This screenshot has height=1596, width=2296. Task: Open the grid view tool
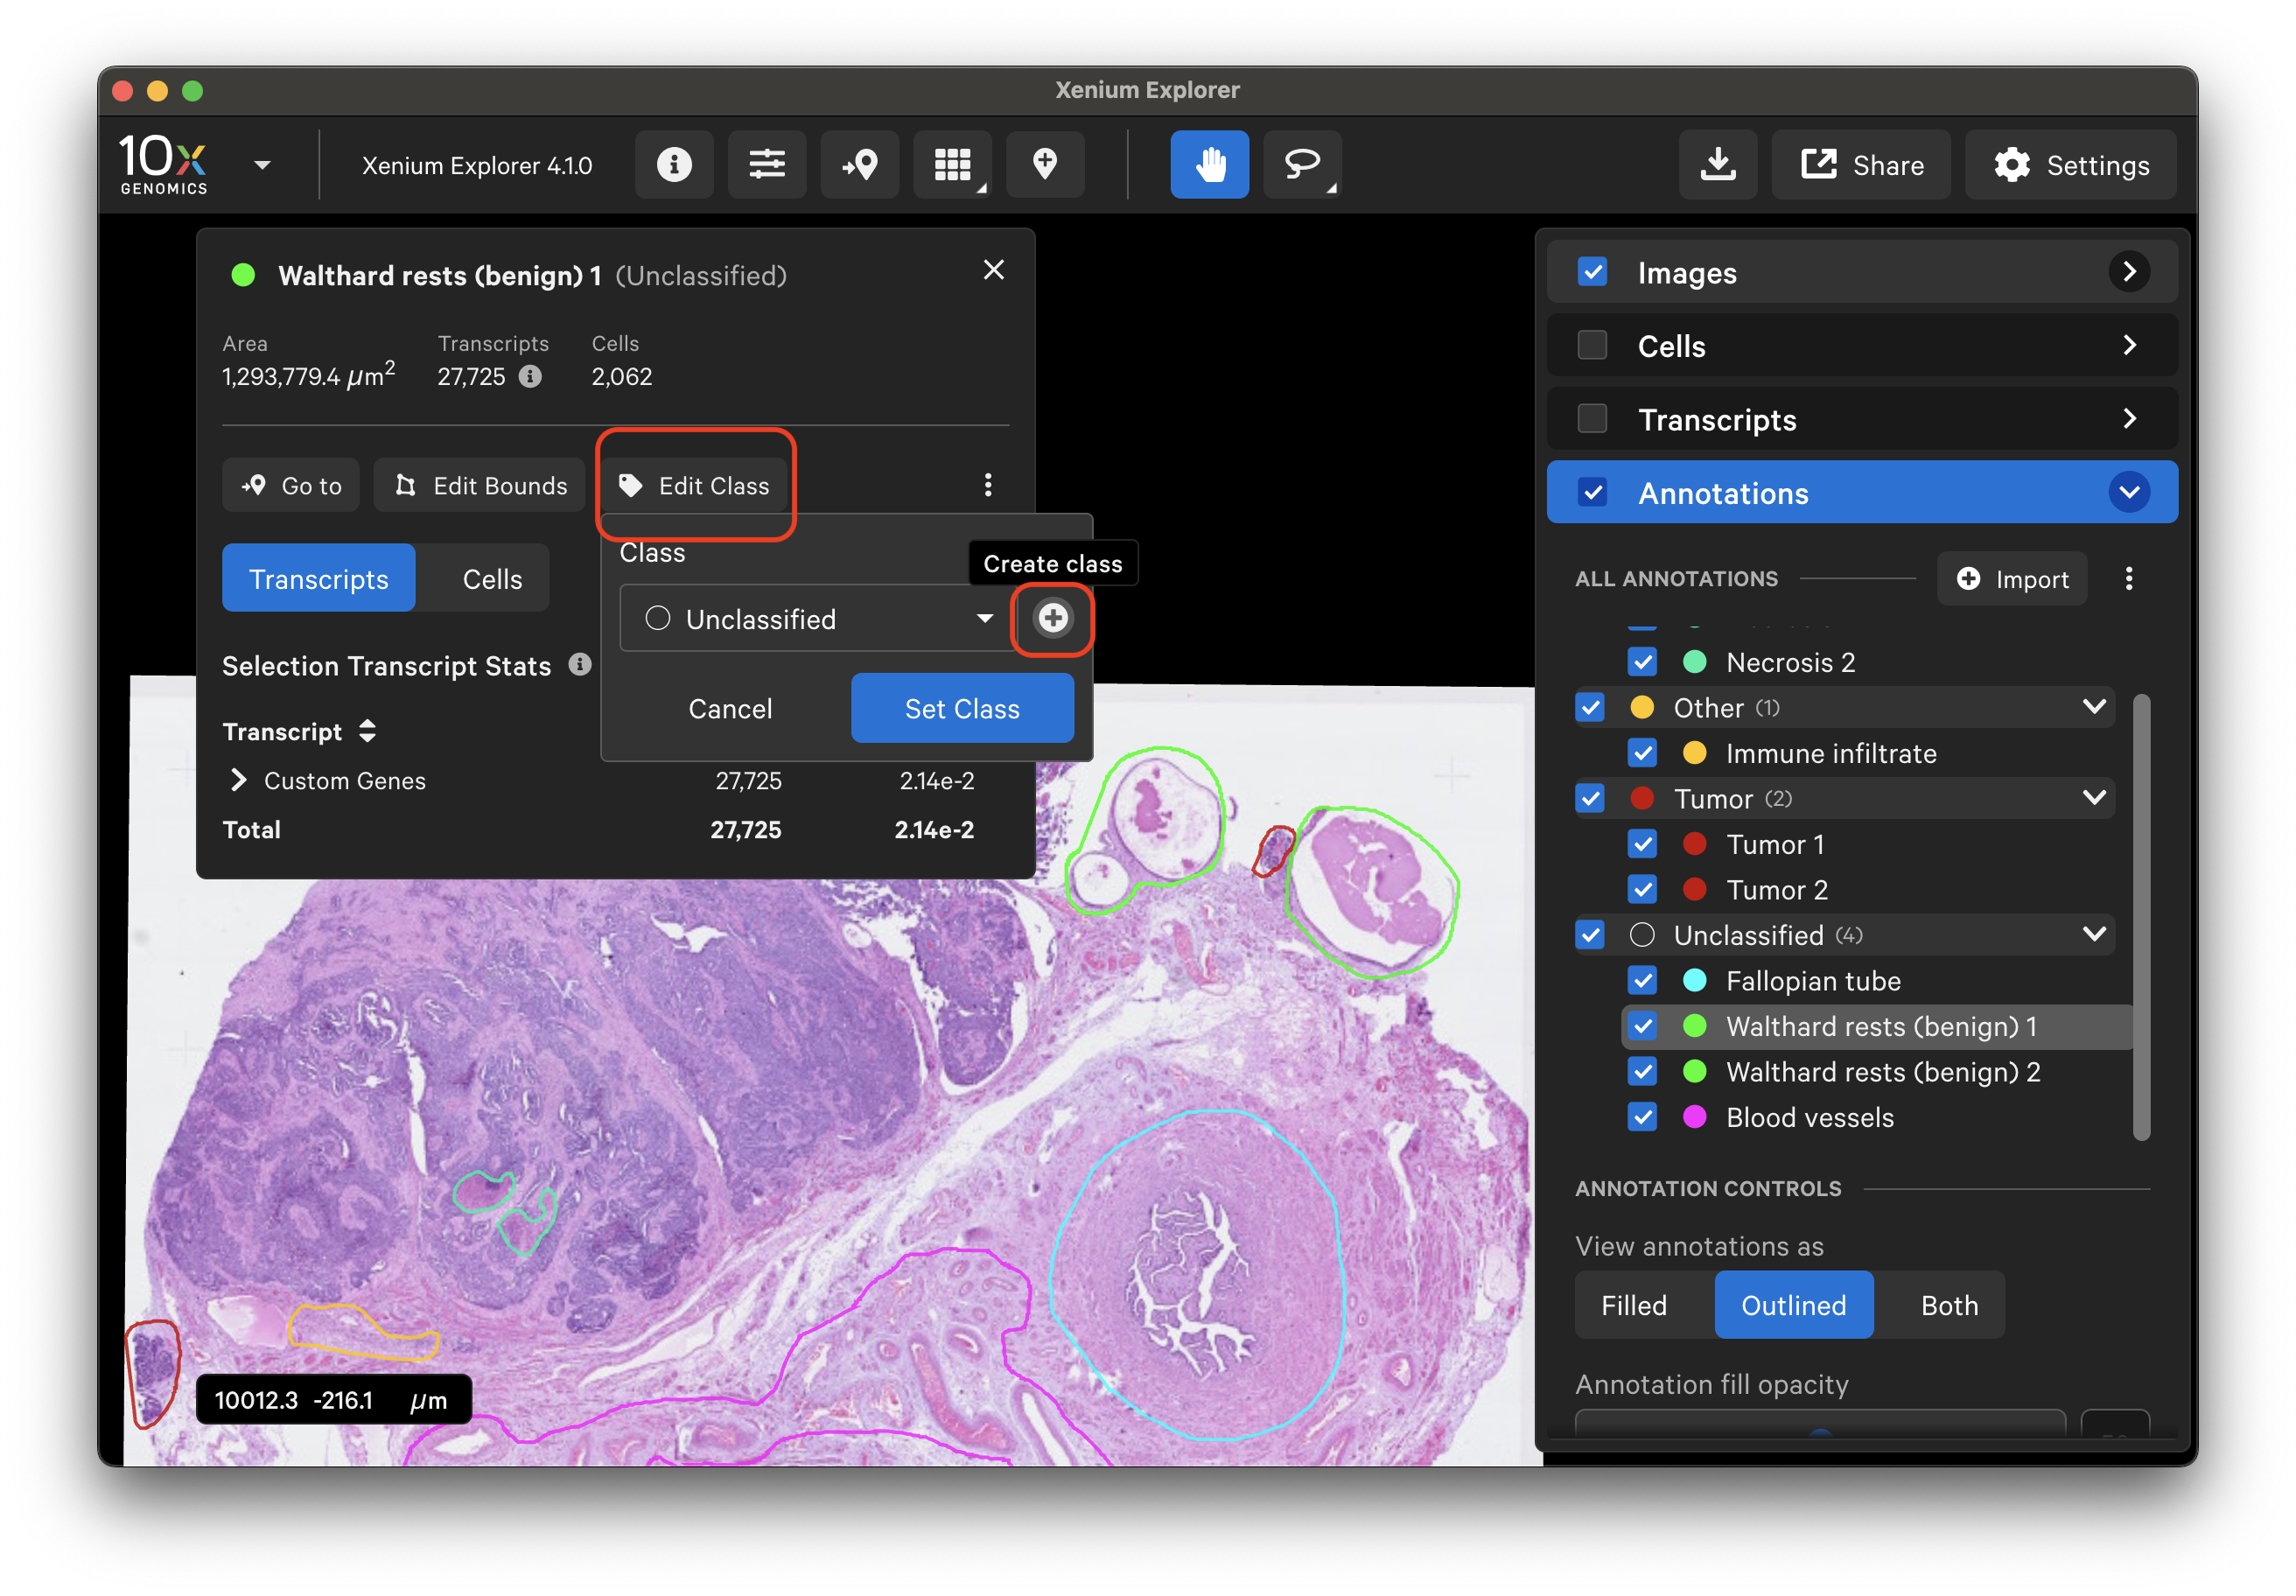click(x=952, y=165)
